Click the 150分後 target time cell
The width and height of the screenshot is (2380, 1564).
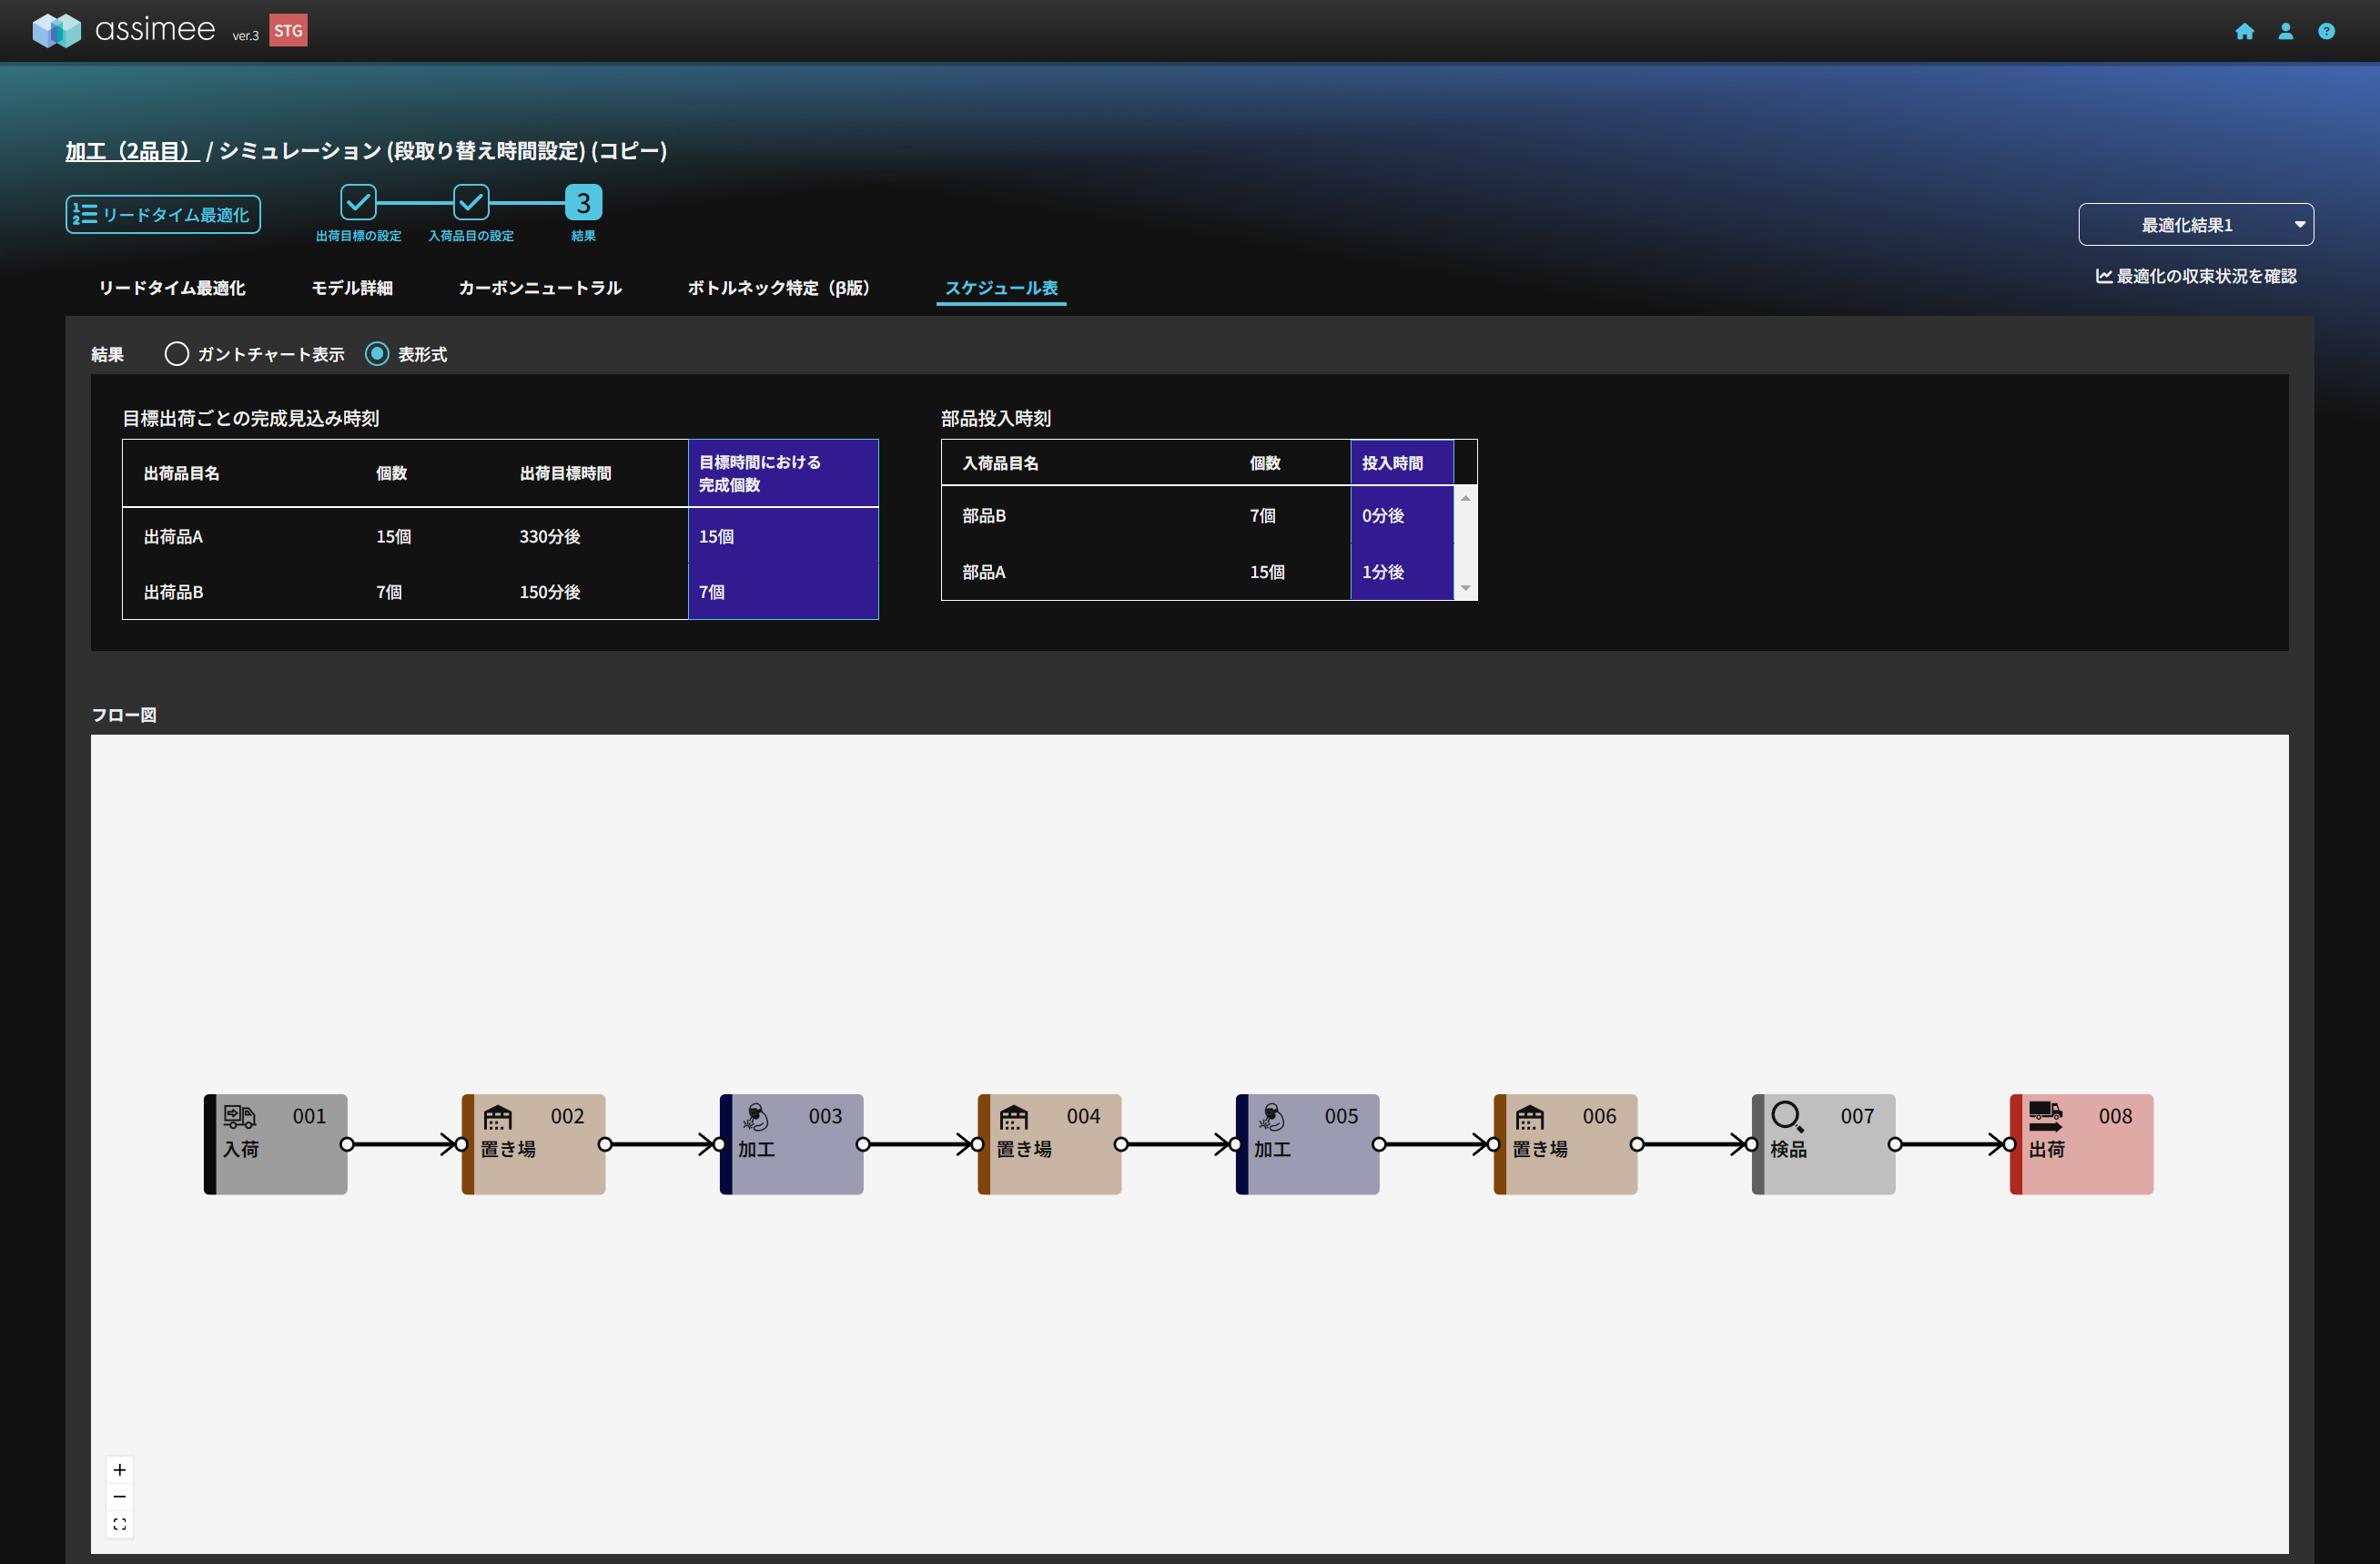coord(550,592)
